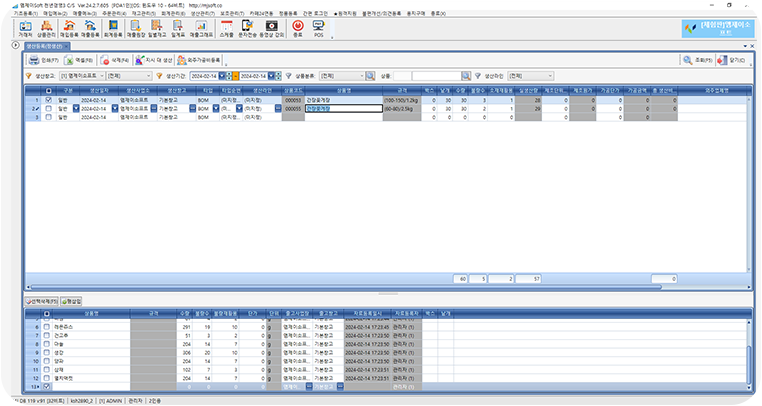This screenshot has width=762, height=406.
Task: Open the 일별재고 toolbar icon
Action: tap(157, 29)
